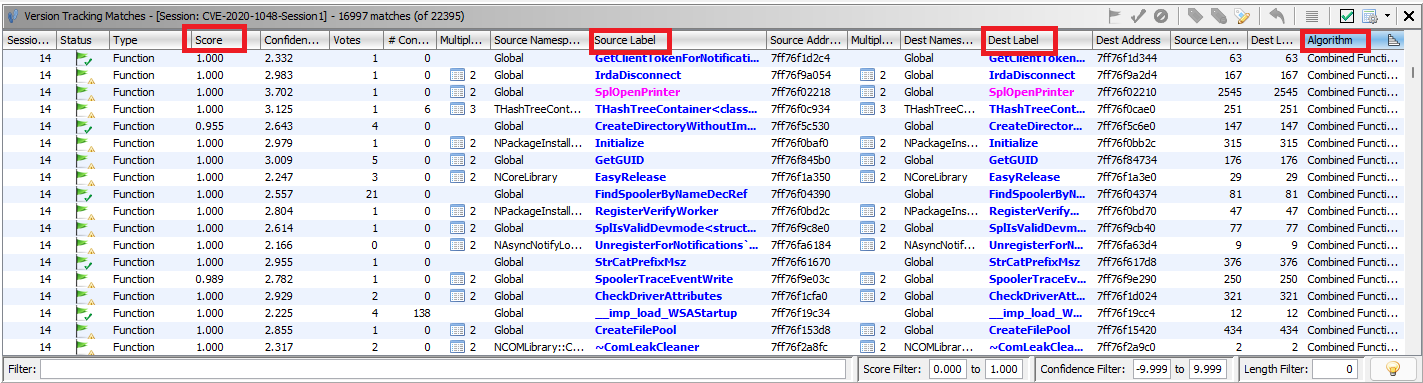The image size is (1423, 383).
Task: Click the Score Filter minimum value field
Action: 948,370
